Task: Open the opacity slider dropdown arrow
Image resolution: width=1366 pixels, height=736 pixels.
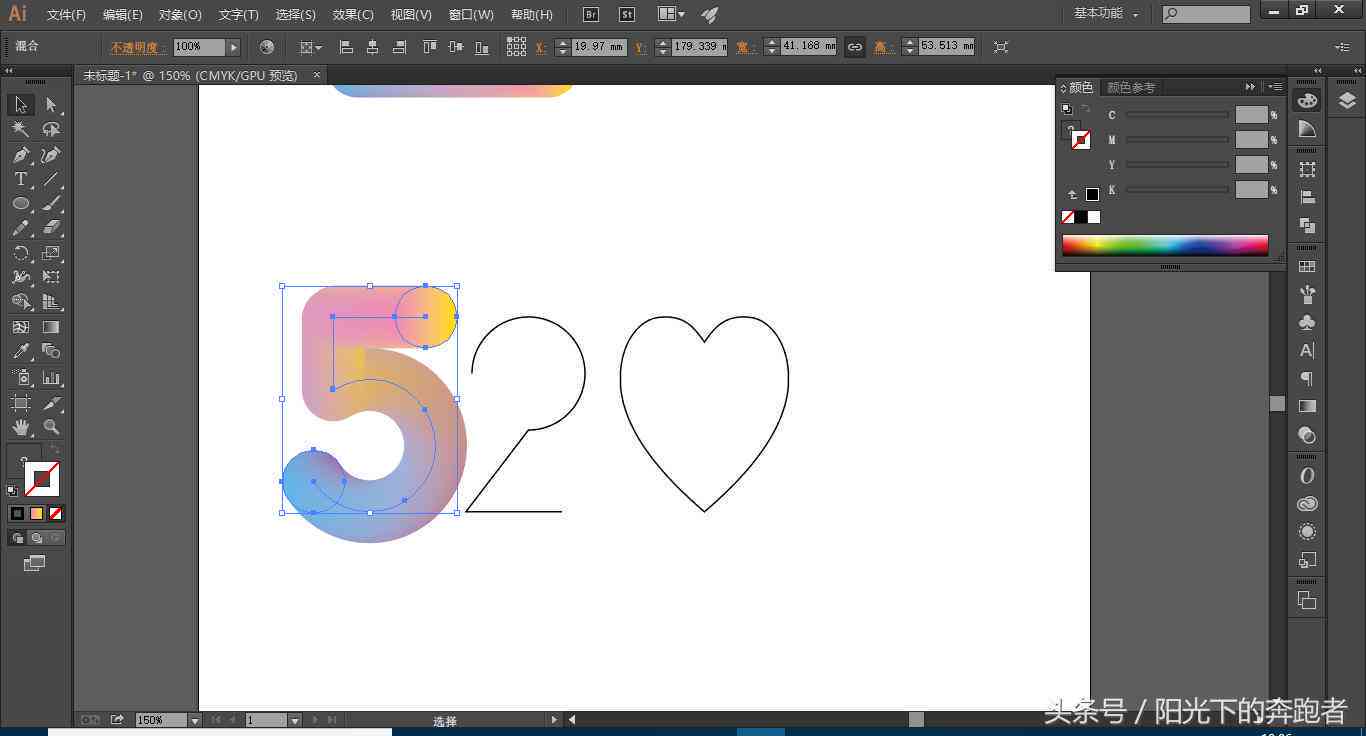Action: pyautogui.click(x=234, y=47)
